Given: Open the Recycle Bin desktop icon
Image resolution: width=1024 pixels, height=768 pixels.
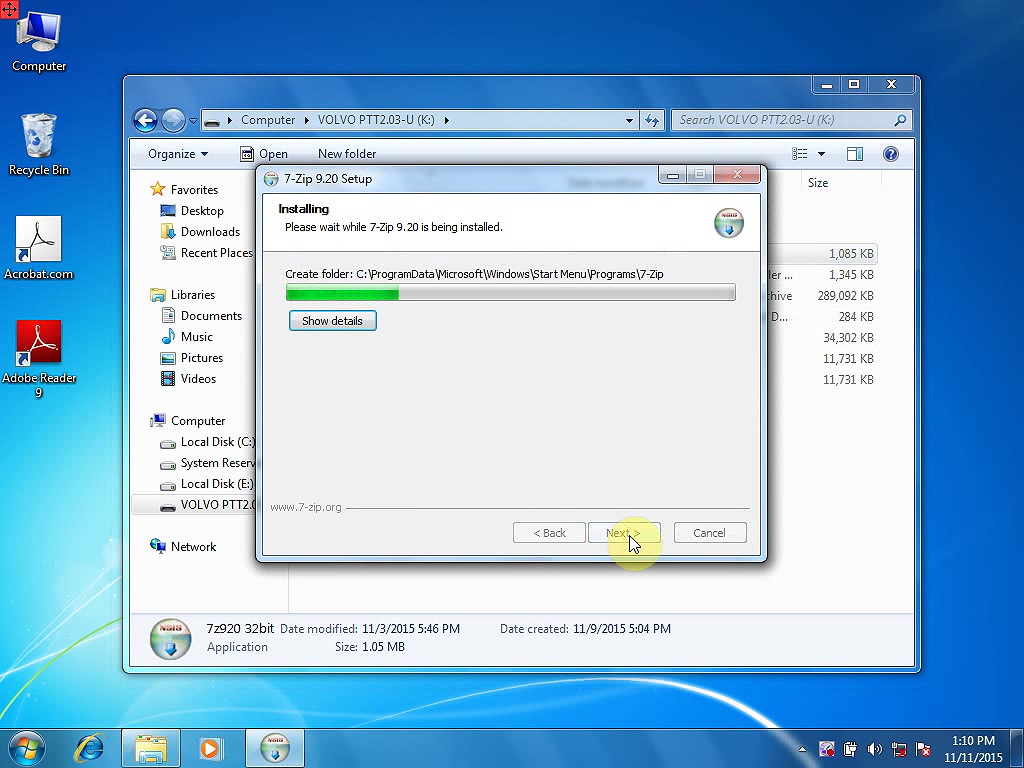Looking at the screenshot, I should pos(39,144).
